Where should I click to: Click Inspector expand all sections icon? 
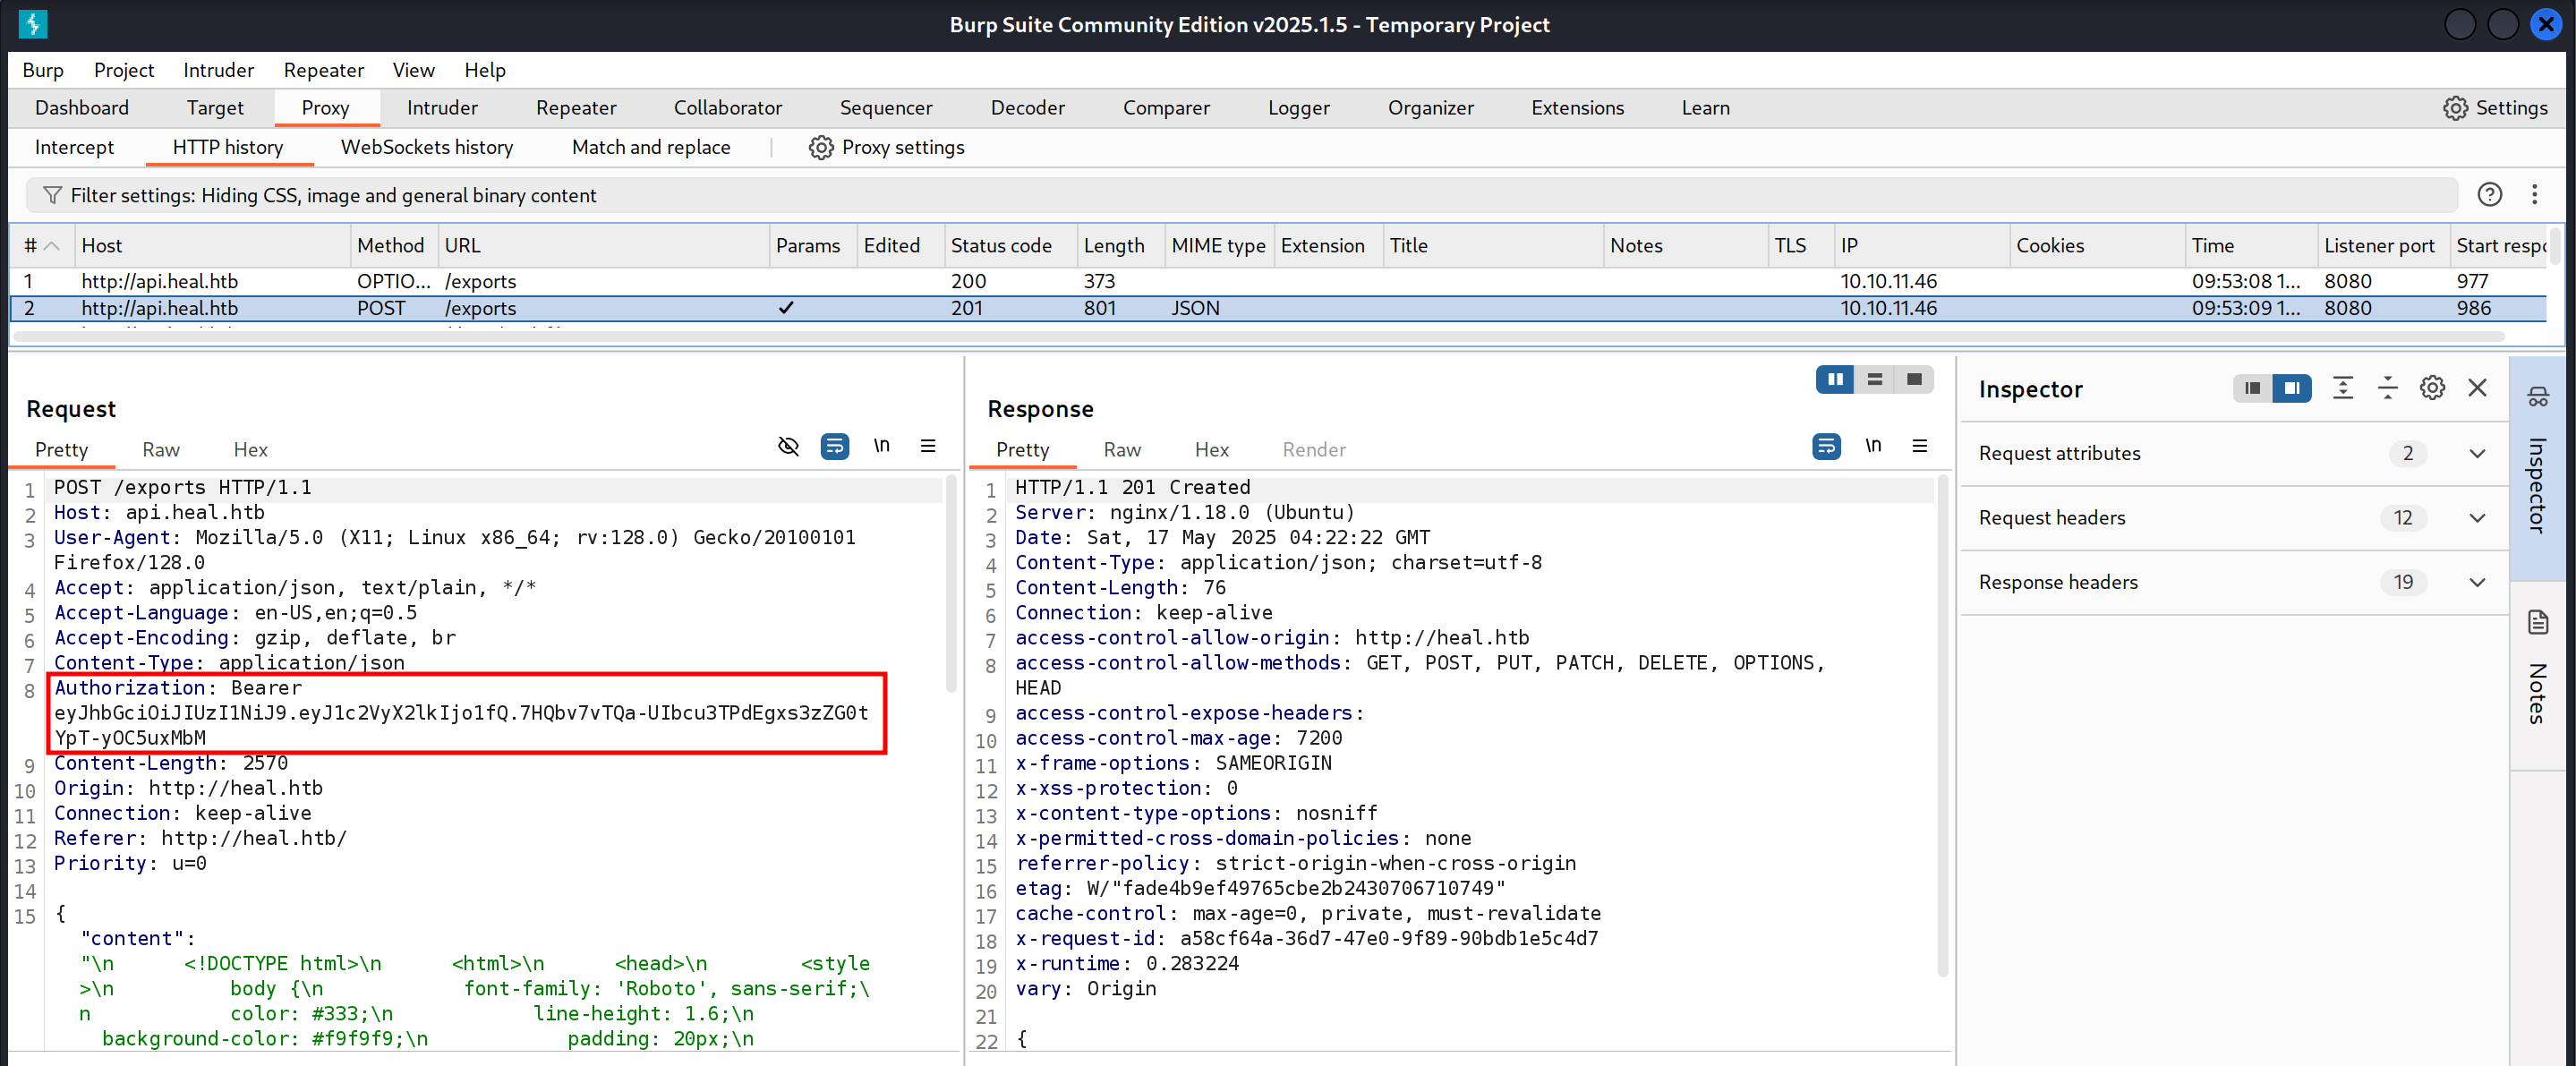(x=2342, y=388)
